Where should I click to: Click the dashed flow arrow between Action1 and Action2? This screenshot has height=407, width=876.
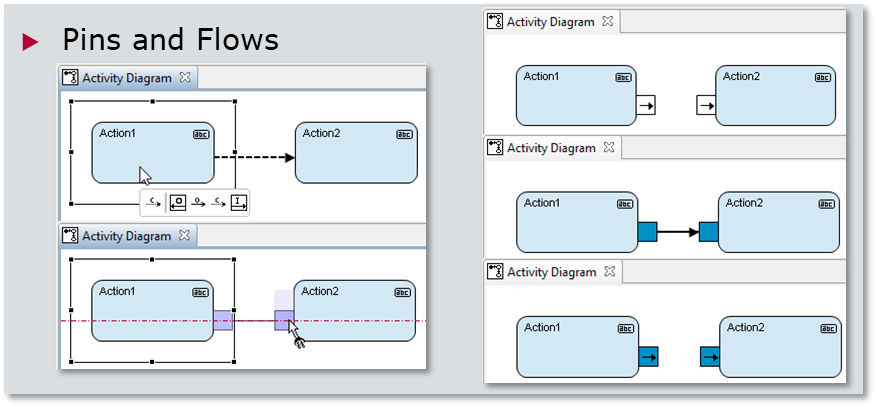[254, 157]
